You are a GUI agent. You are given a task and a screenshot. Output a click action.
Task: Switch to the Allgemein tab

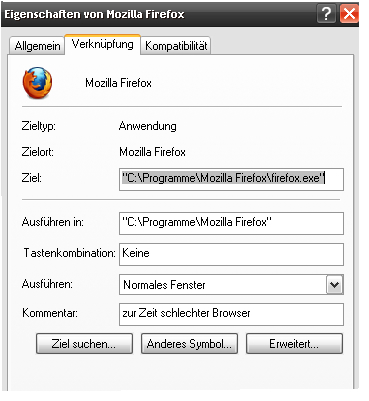[37, 46]
